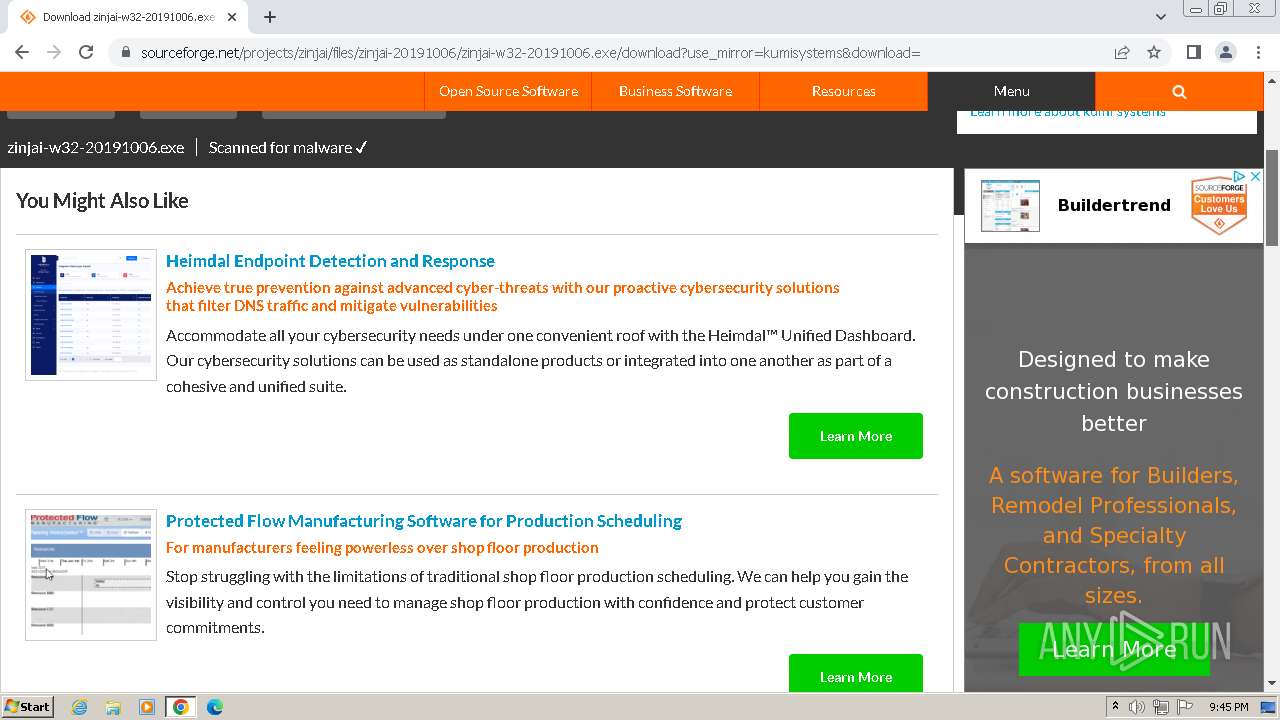Viewport: 1280px width, 720px height.
Task: Open File Explorer from taskbar
Action: pos(113,707)
